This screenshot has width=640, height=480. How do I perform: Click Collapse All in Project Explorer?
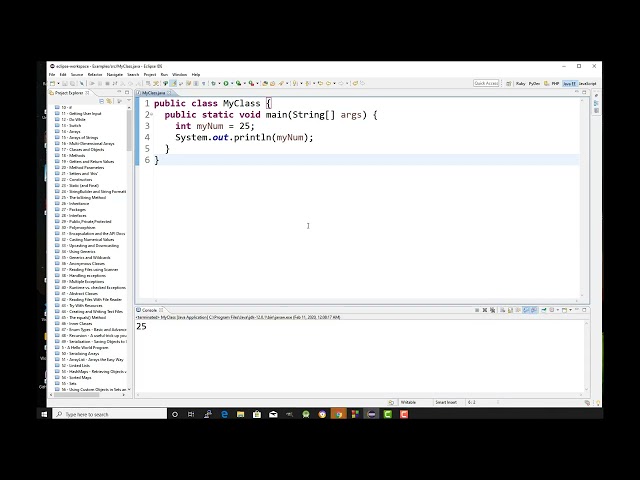(102, 101)
